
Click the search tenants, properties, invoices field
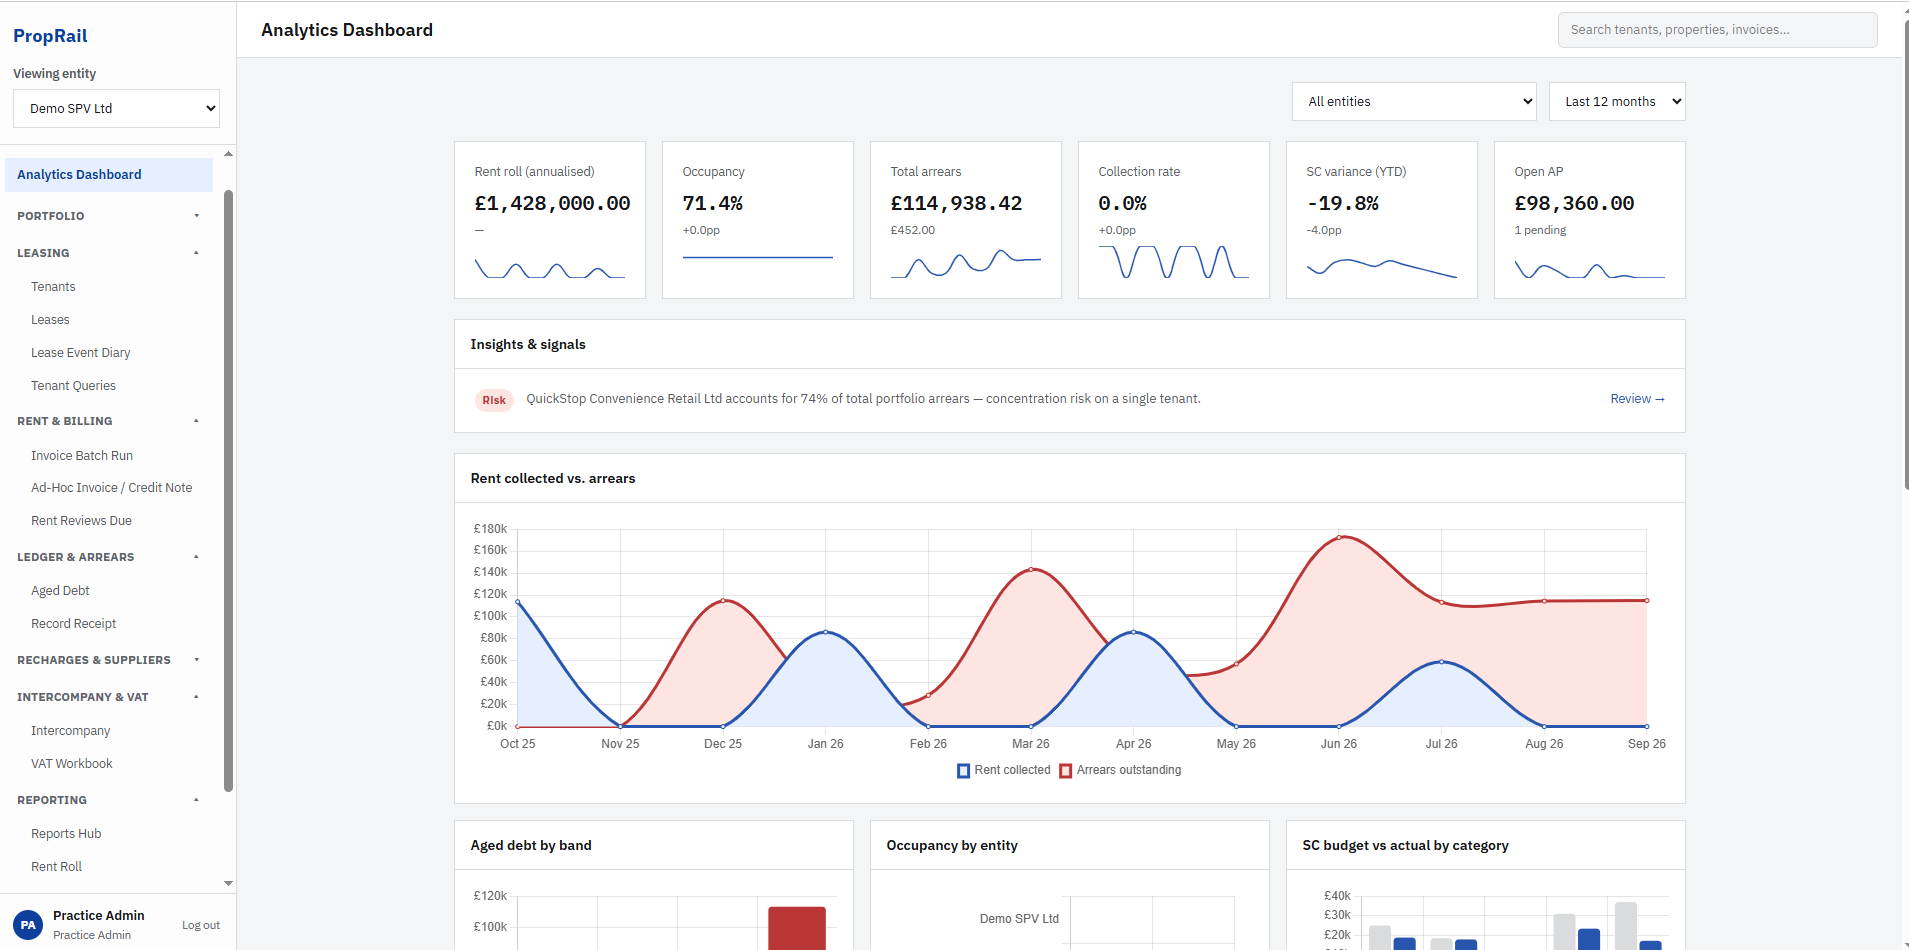point(1717,30)
